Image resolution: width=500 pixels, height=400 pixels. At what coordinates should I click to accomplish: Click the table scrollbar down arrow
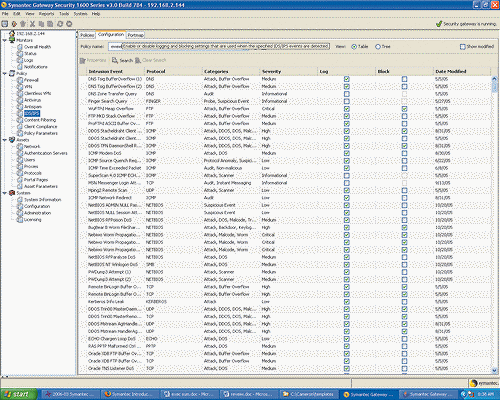tap(495, 370)
